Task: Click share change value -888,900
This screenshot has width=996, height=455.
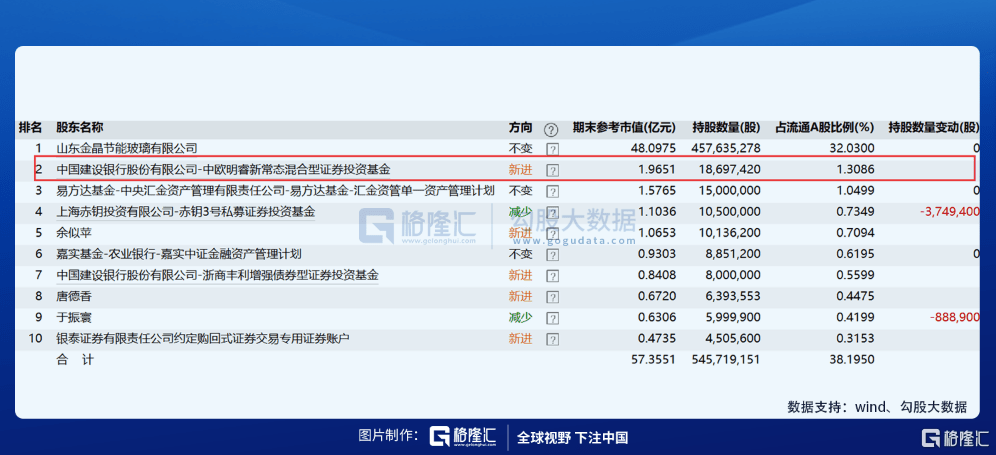Action: pos(954,317)
